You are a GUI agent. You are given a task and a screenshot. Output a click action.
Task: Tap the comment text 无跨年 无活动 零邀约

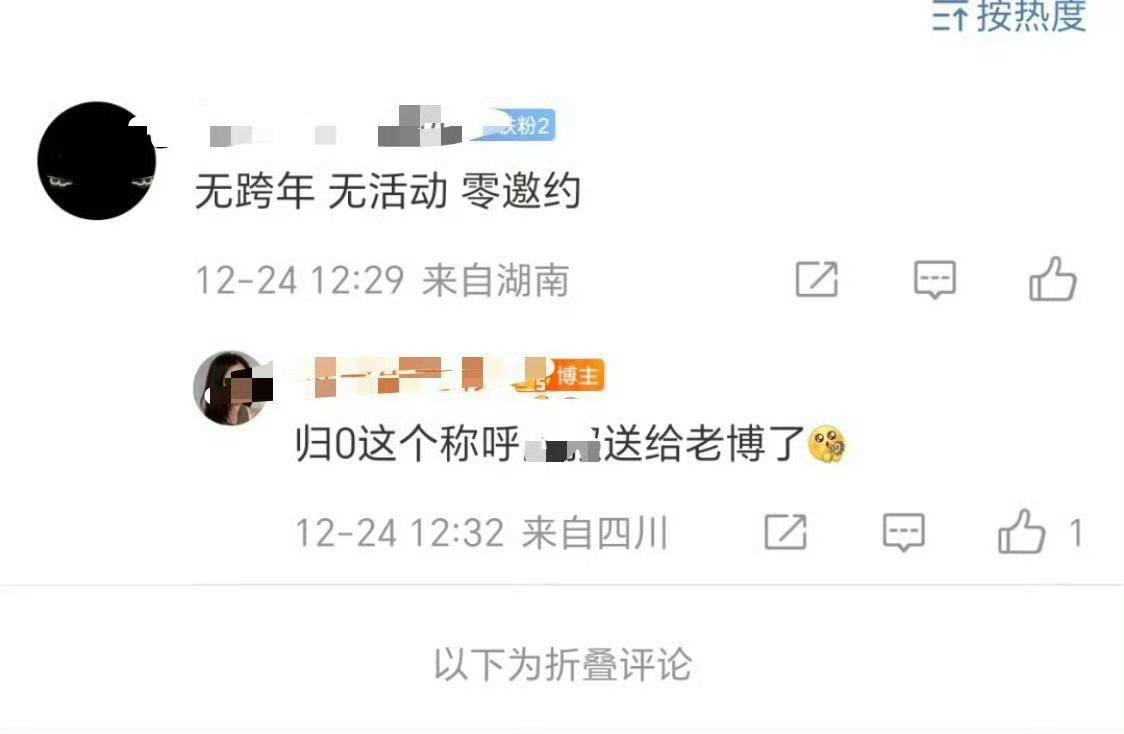click(388, 191)
